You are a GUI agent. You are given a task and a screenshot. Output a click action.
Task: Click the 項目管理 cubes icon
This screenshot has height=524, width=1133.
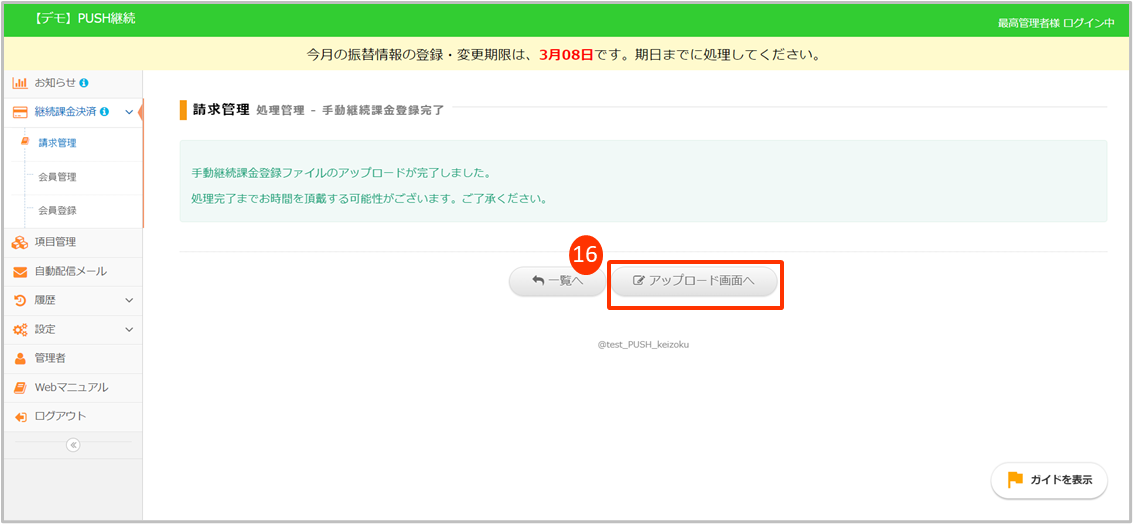(20, 242)
